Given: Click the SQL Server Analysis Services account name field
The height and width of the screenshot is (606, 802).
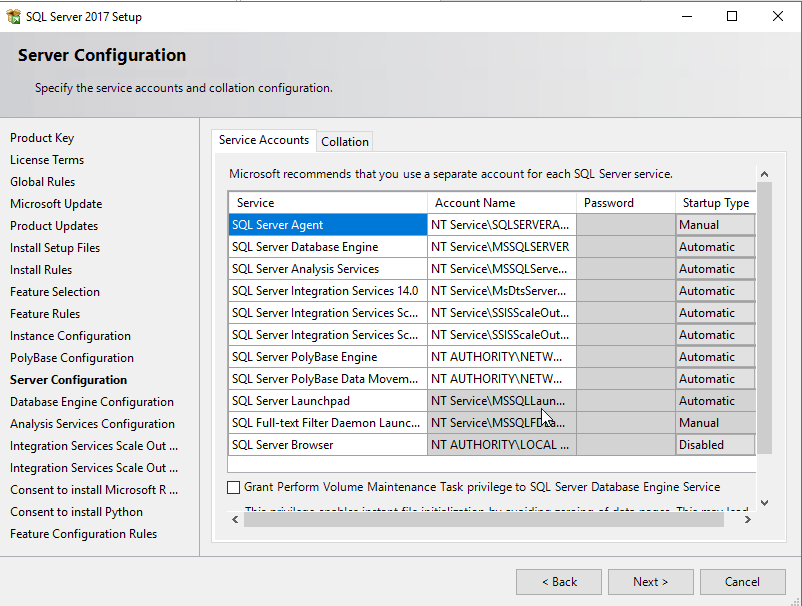Looking at the screenshot, I should coord(501,269).
